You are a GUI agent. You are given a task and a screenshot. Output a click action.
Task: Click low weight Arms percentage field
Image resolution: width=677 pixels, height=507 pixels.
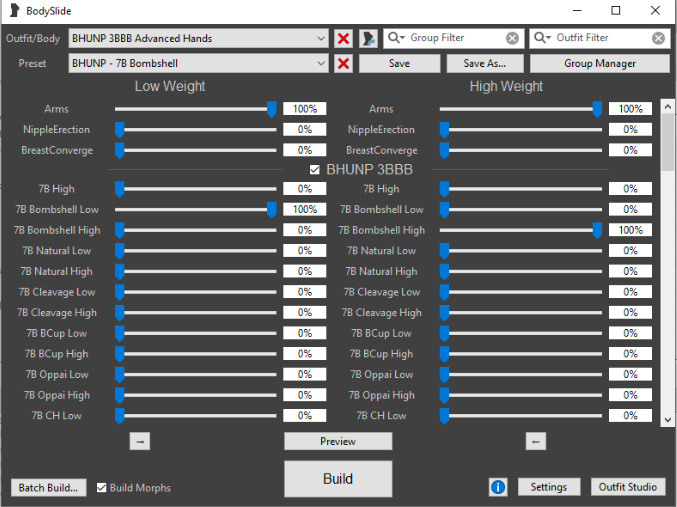point(305,109)
